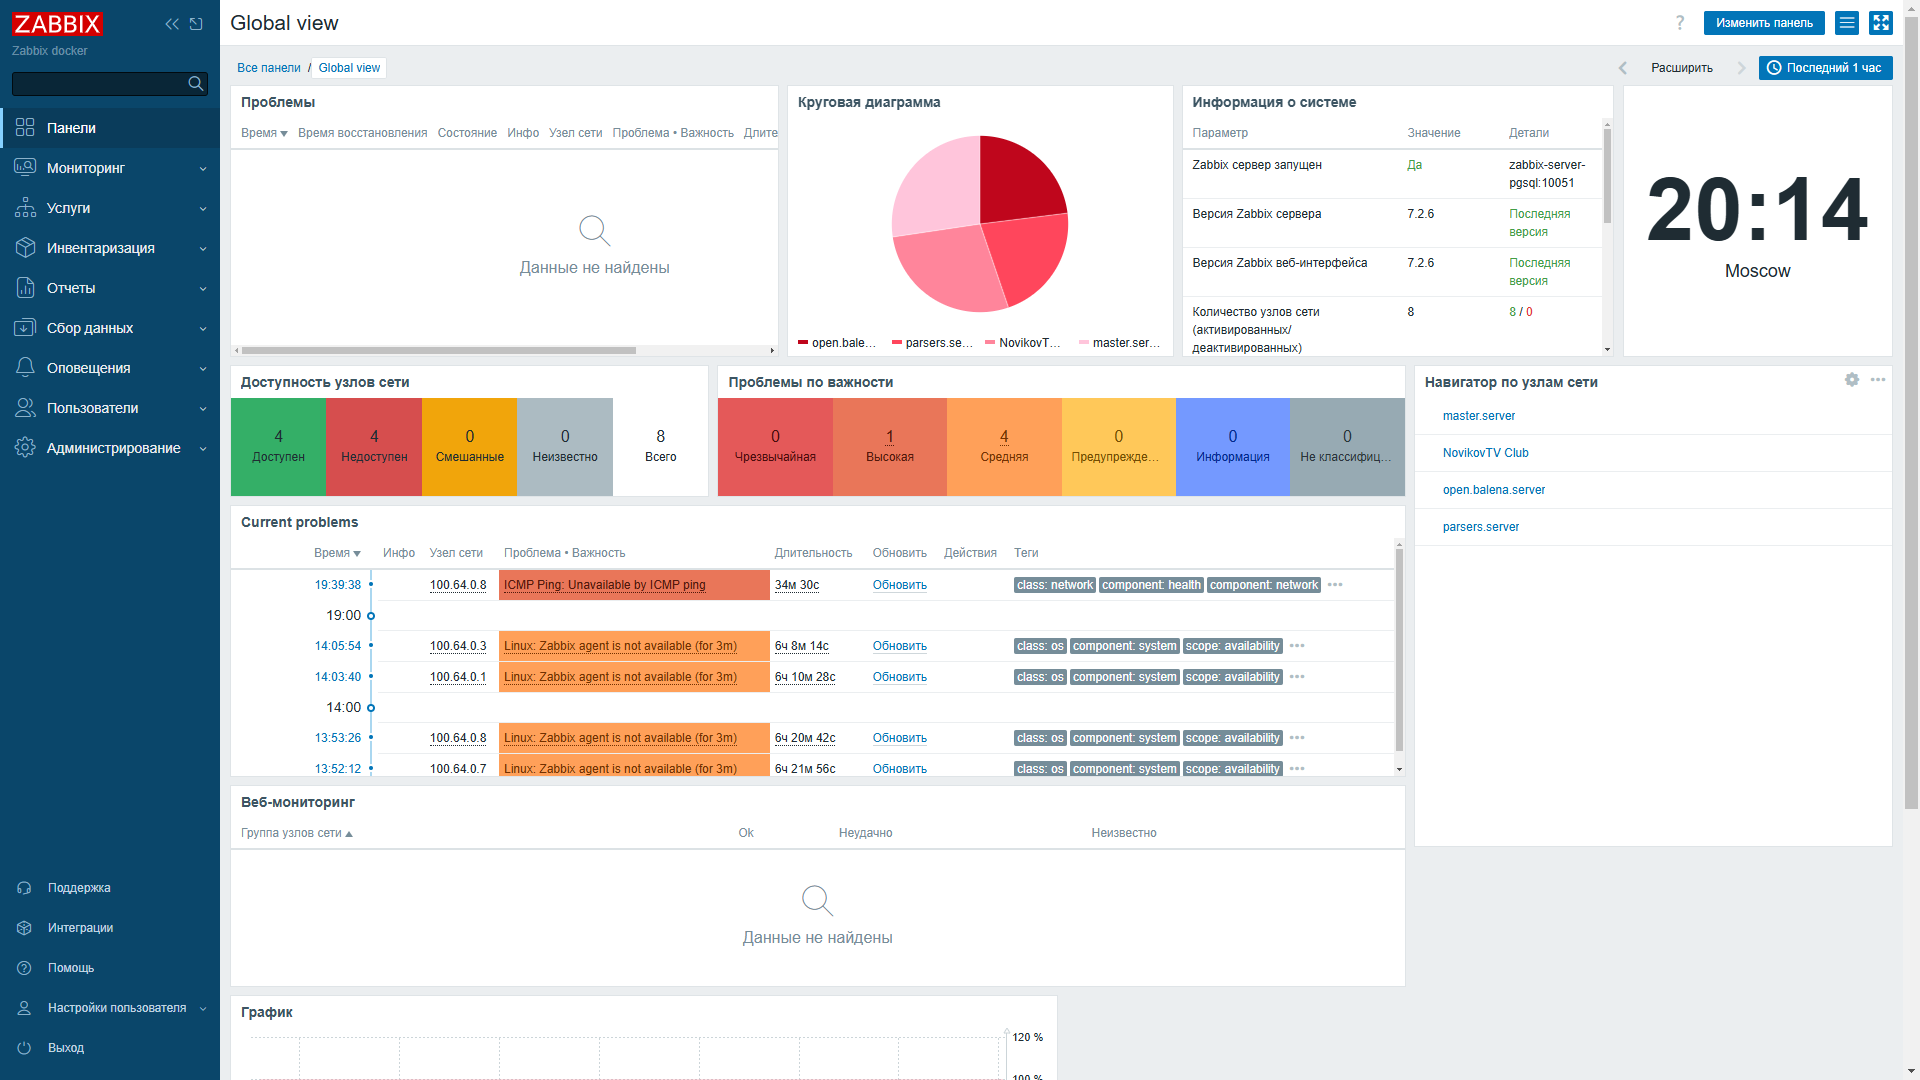The width and height of the screenshot is (1920, 1080).
Task: Open the master.server host link
Action: [1479, 415]
